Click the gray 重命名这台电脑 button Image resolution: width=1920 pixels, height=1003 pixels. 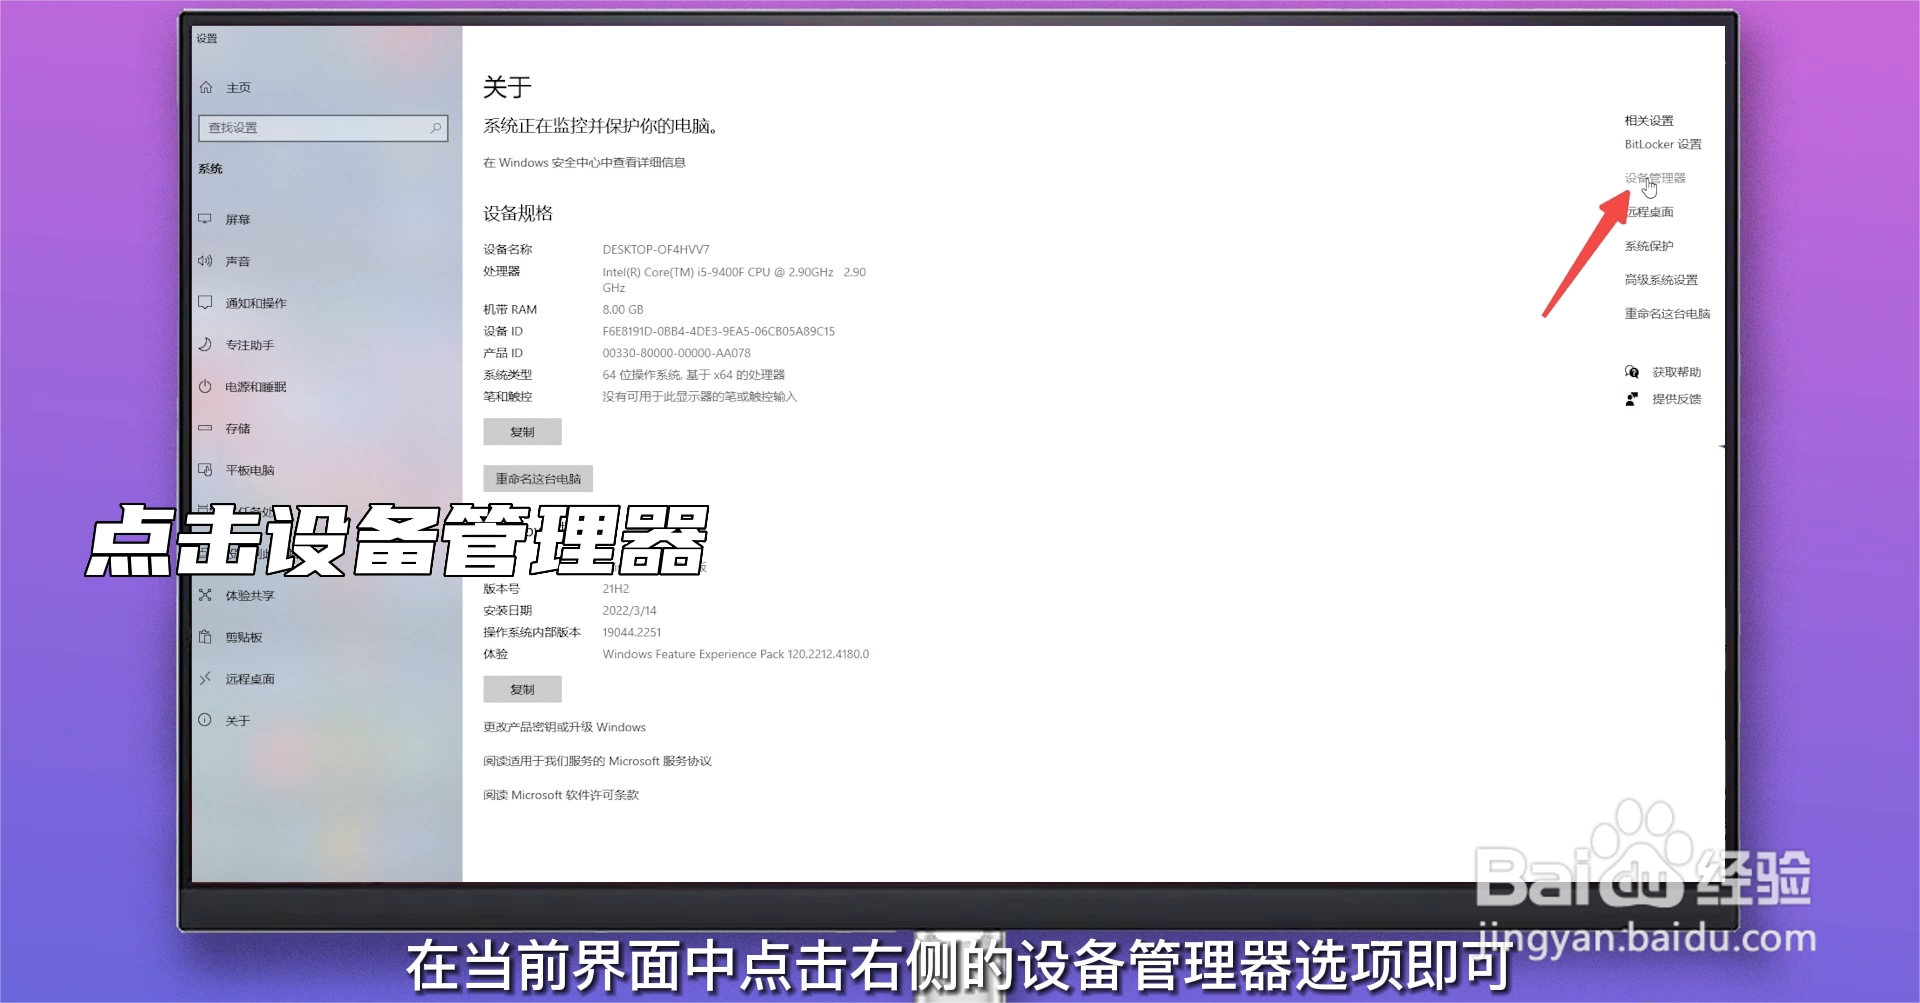[538, 479]
